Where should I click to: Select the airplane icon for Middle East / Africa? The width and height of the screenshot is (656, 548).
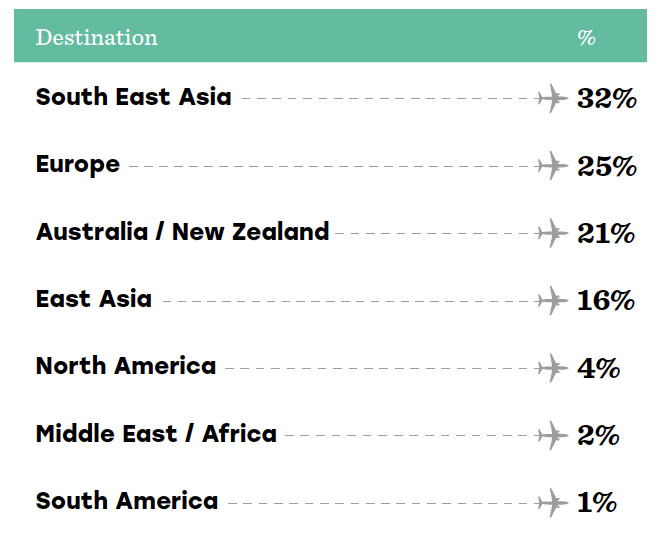click(551, 435)
